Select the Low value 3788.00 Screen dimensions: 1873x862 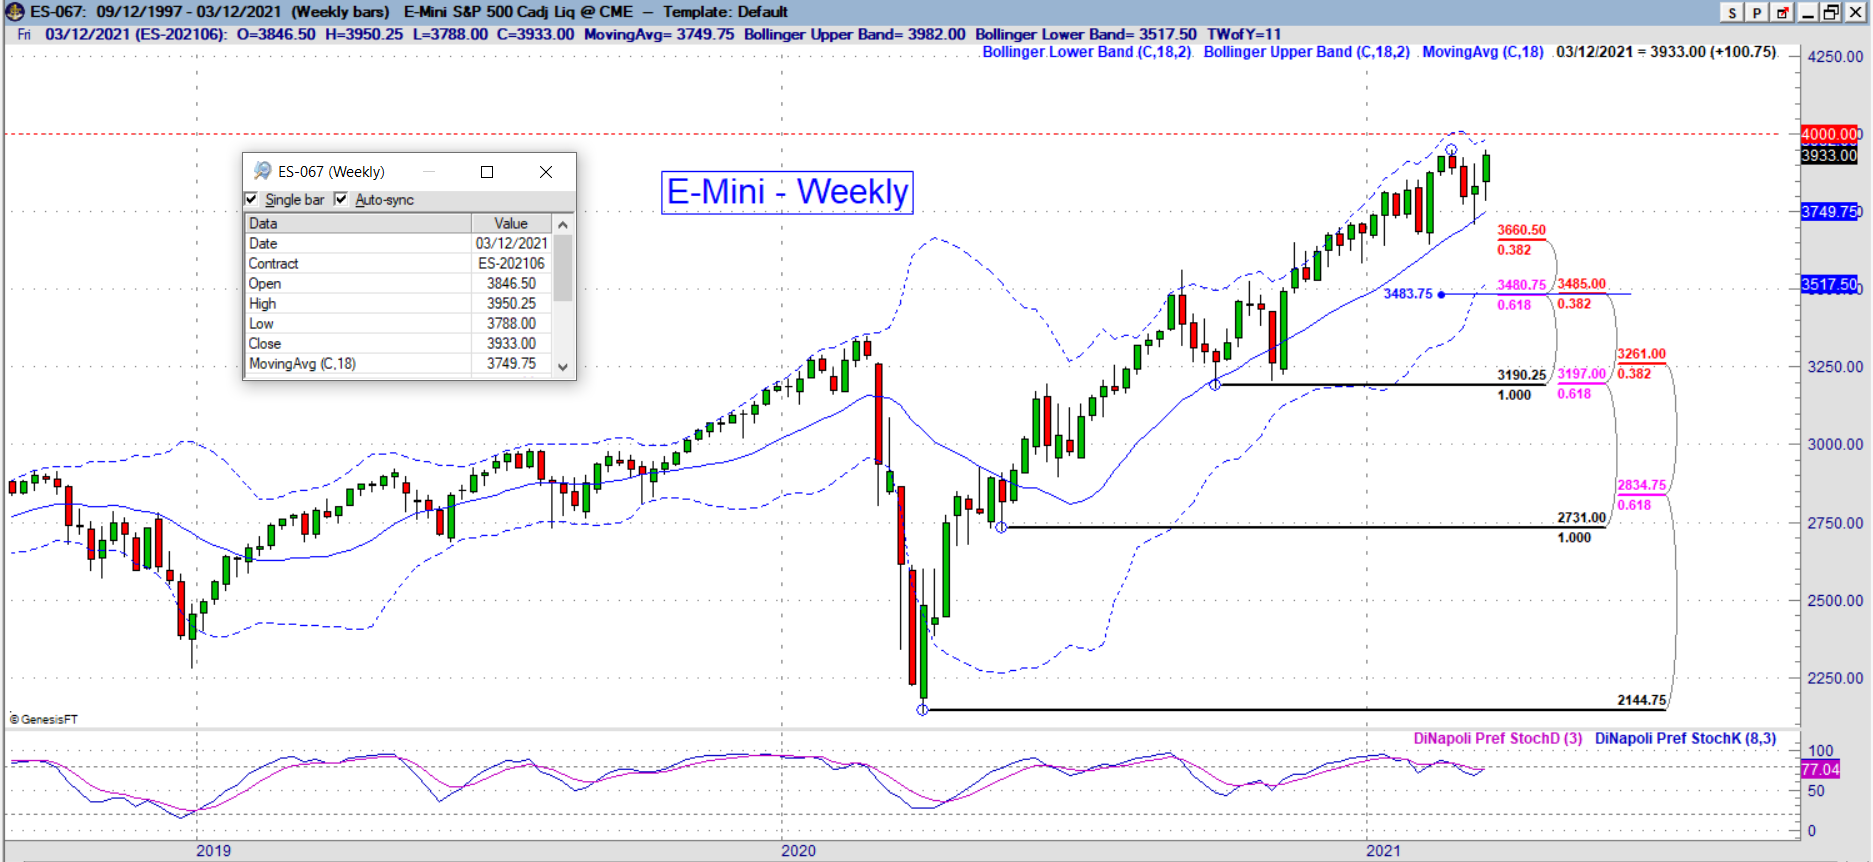tap(511, 323)
